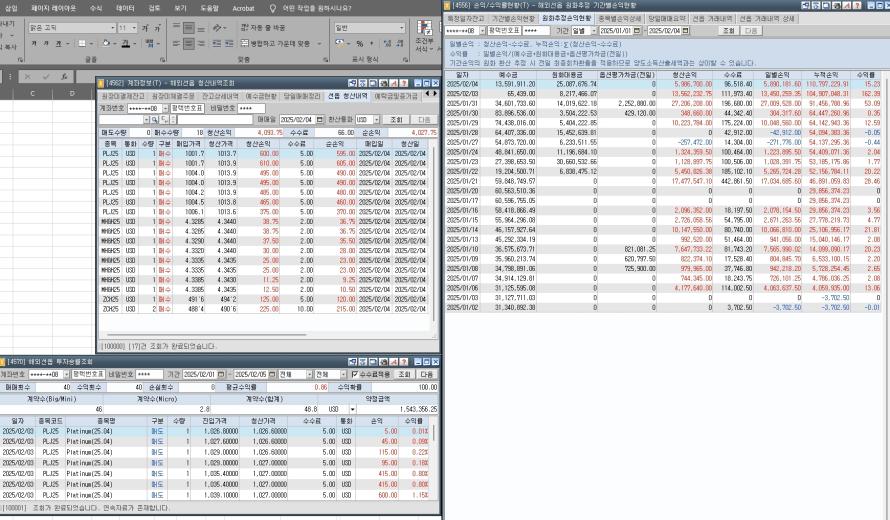Open the Excel font size dropdown
This screenshot has height=520, width=890.
[135, 28]
